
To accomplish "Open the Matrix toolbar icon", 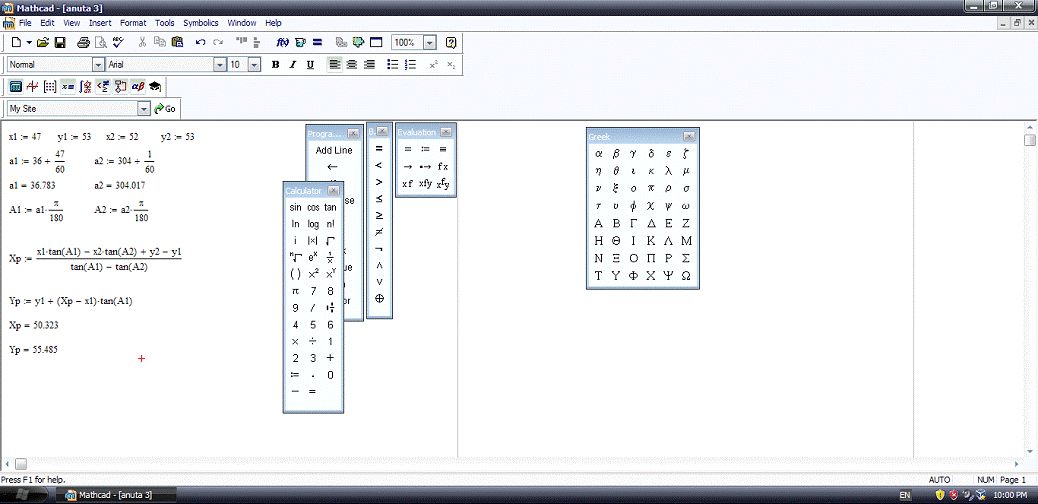I will tap(50, 86).
